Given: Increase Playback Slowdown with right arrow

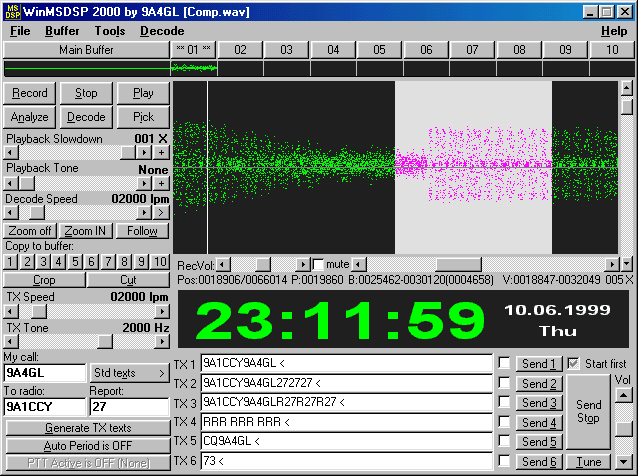Looking at the screenshot, I should (144, 153).
